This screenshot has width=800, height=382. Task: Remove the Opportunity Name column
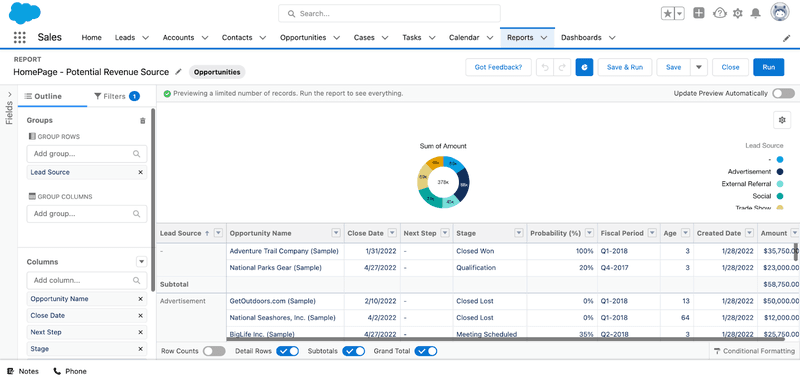coord(140,299)
